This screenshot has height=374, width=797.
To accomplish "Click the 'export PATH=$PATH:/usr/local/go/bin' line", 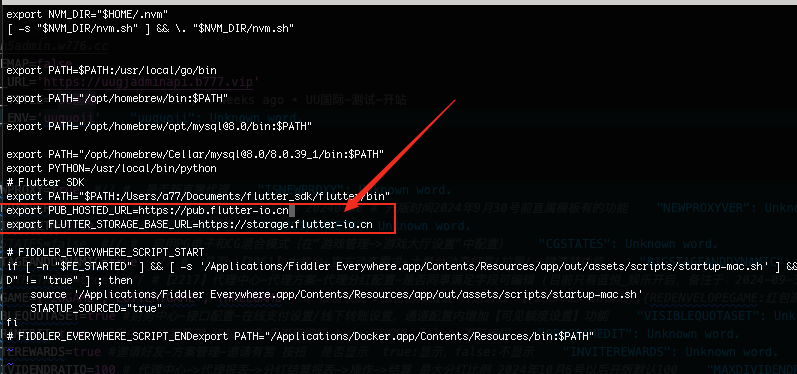I will (x=112, y=71).
